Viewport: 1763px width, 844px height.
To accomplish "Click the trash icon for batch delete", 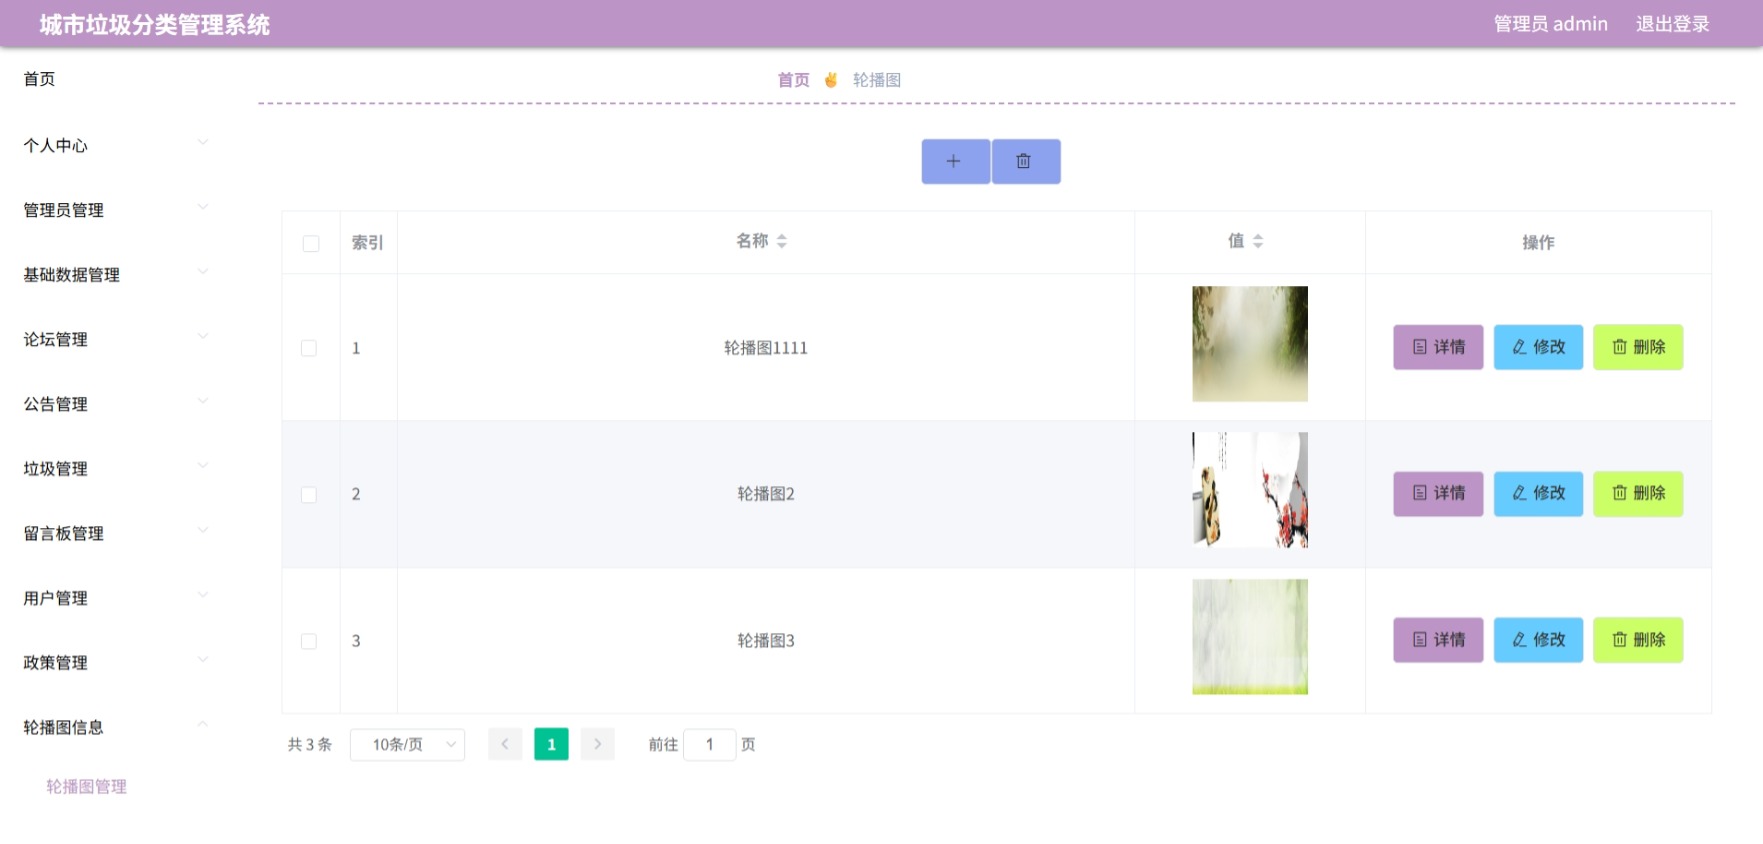I will click(1026, 161).
